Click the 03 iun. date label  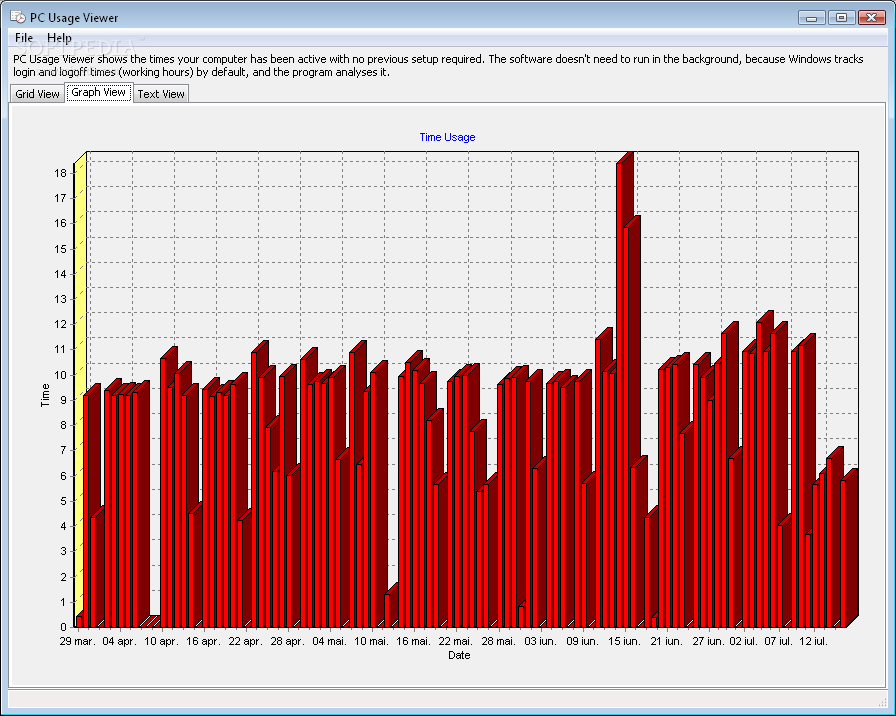(541, 641)
